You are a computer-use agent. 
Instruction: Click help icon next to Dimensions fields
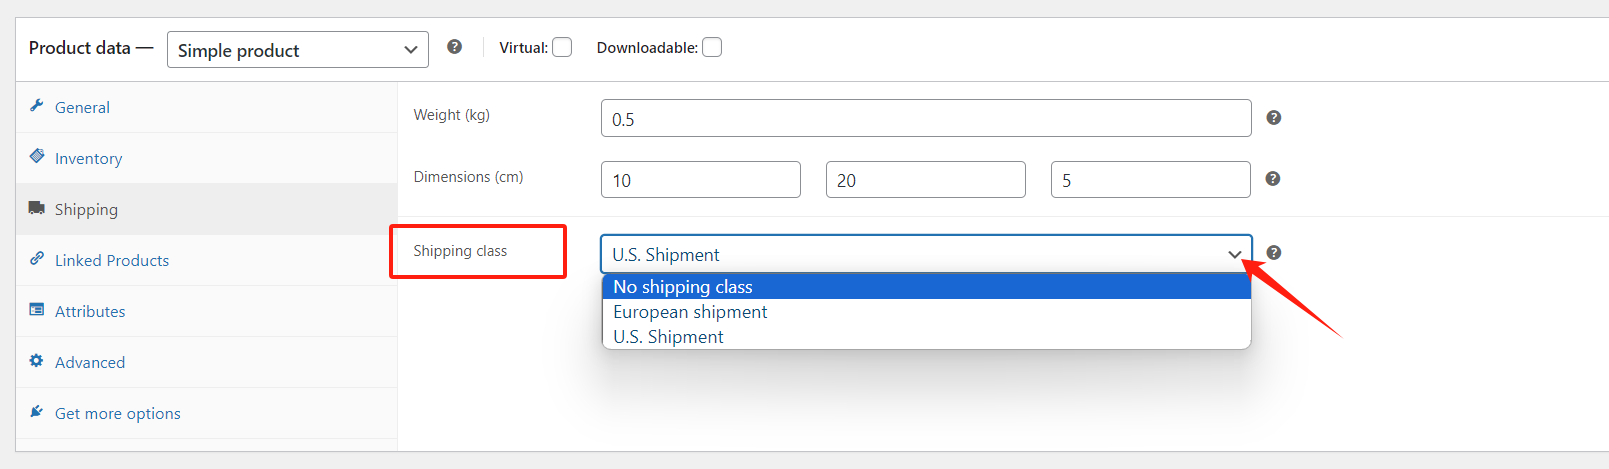[1273, 179]
